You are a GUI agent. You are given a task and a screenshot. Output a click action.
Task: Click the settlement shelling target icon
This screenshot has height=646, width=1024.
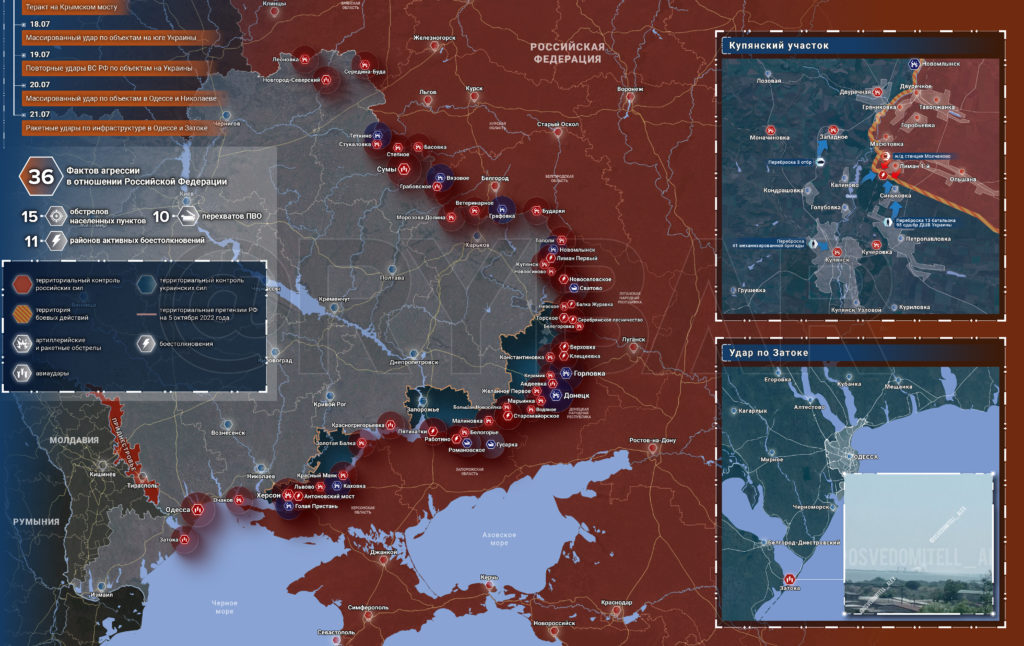point(57,216)
